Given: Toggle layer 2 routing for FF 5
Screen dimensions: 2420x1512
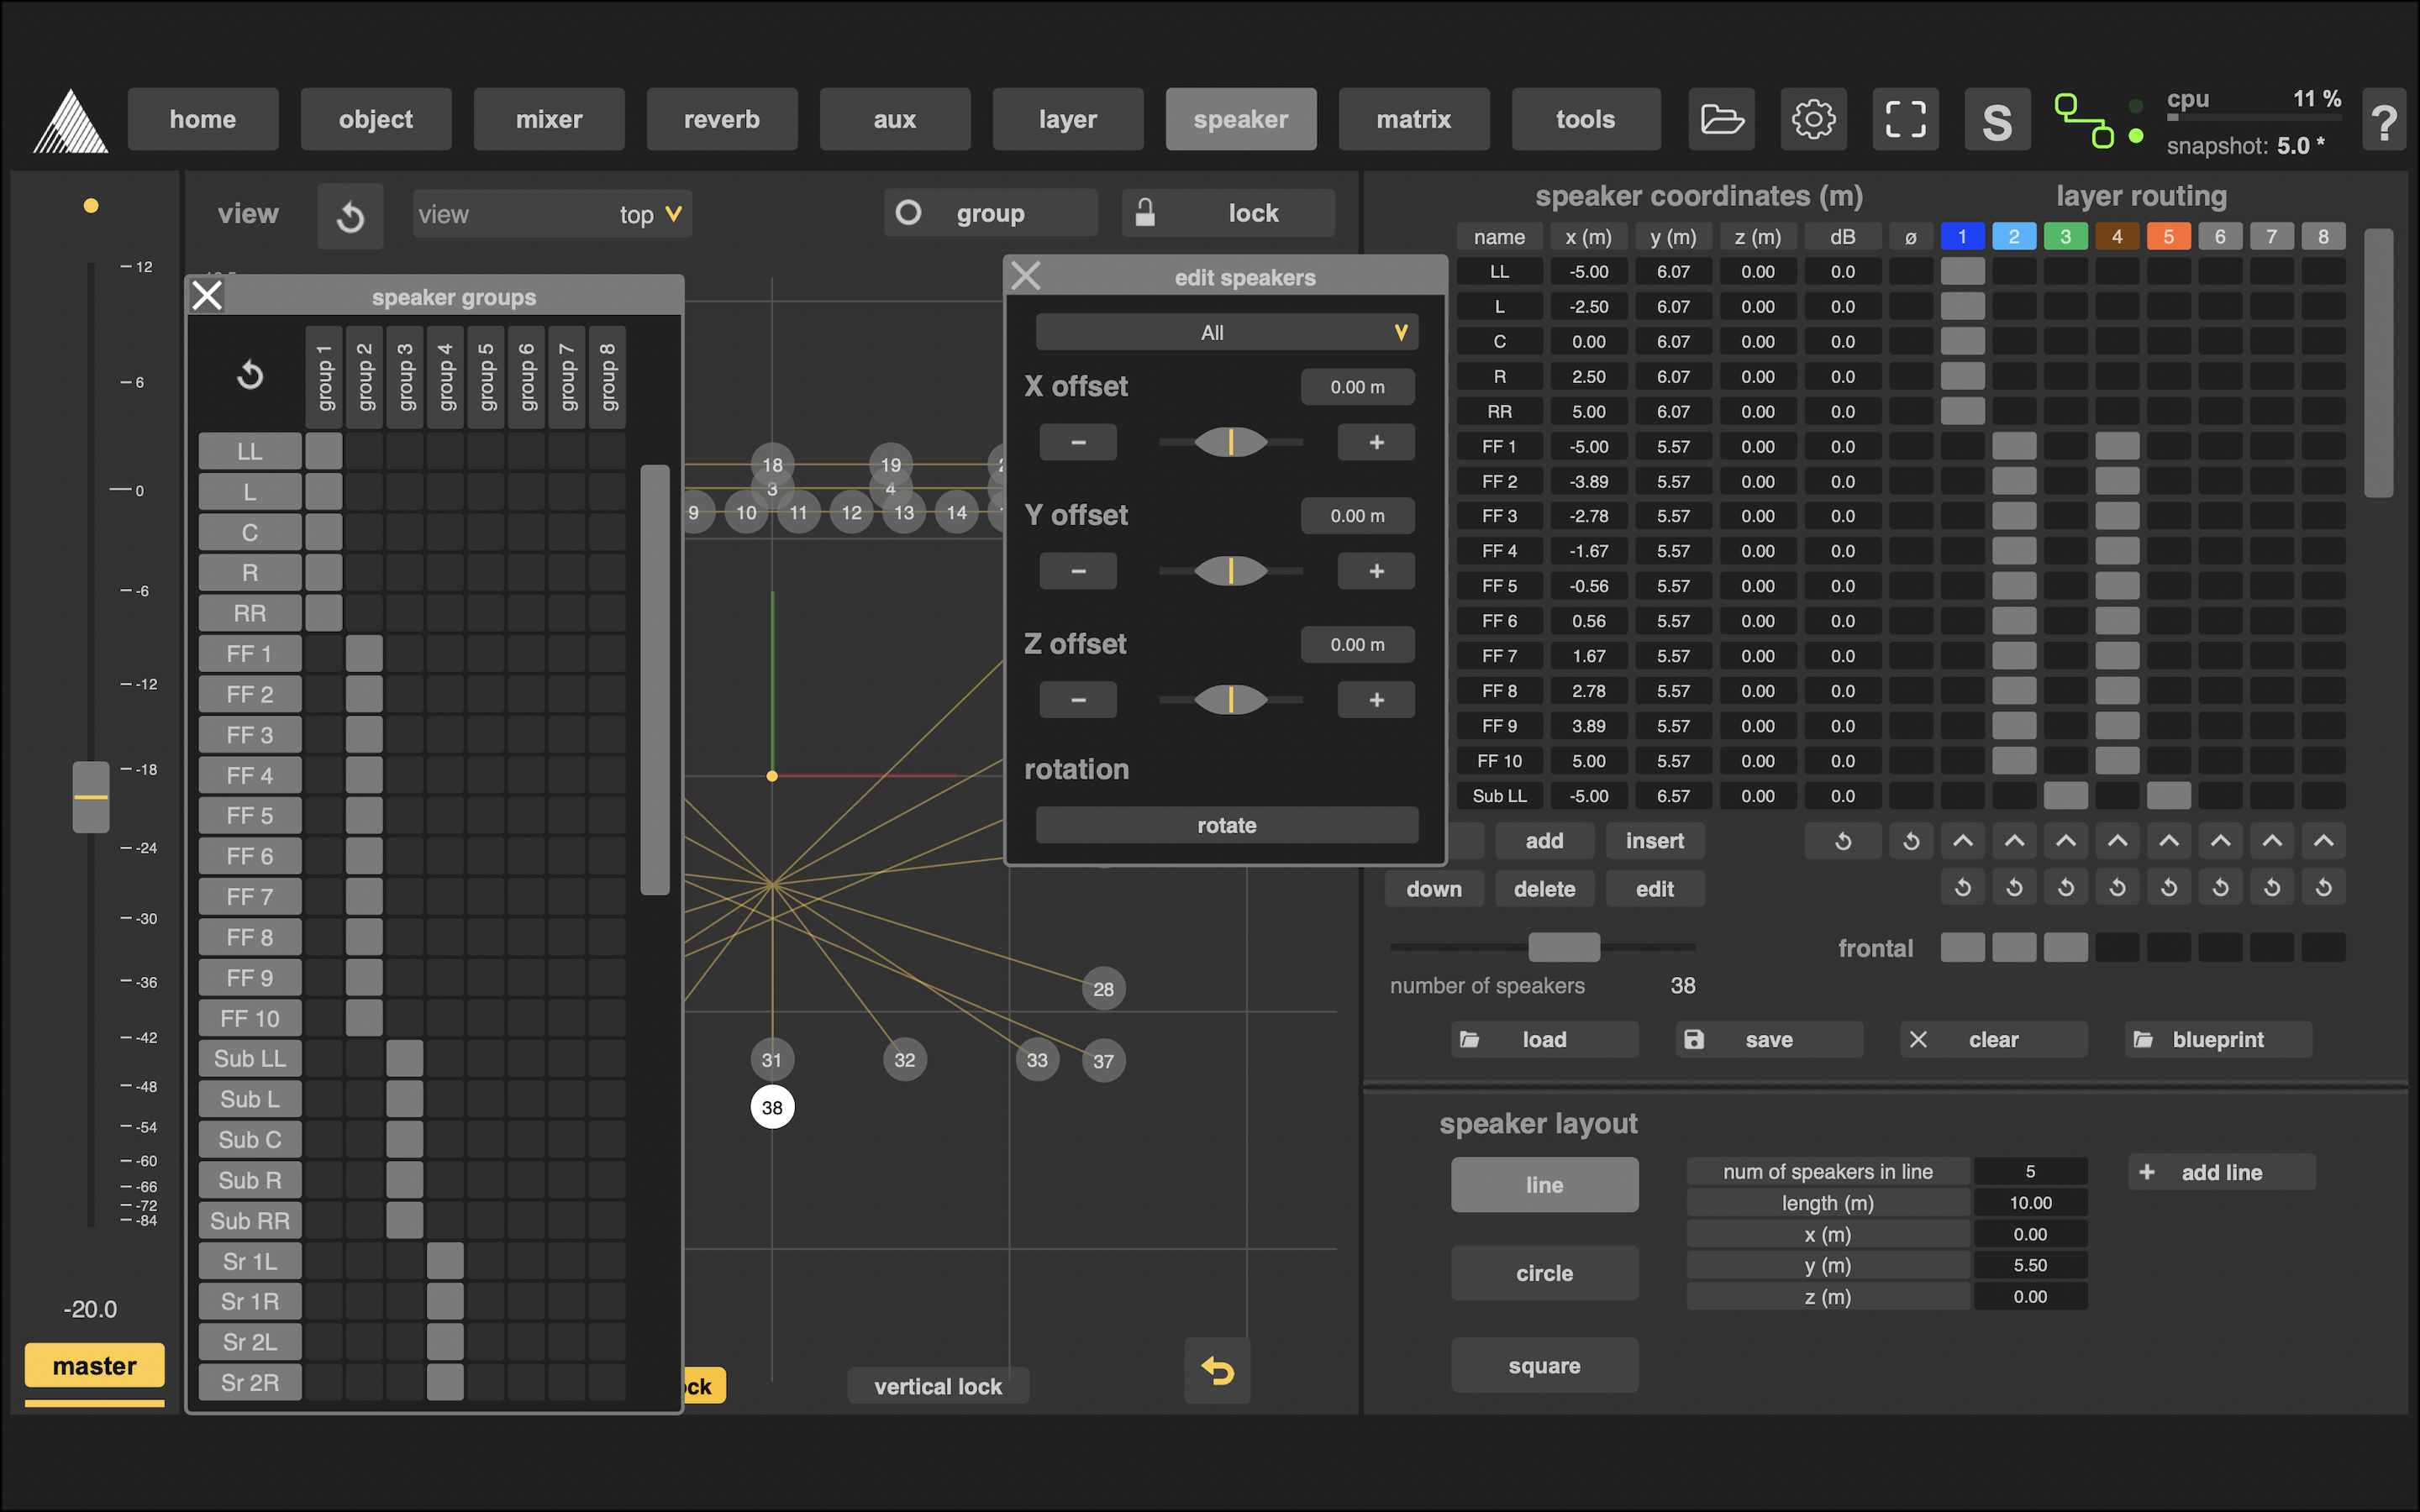Looking at the screenshot, I should 2014,586.
